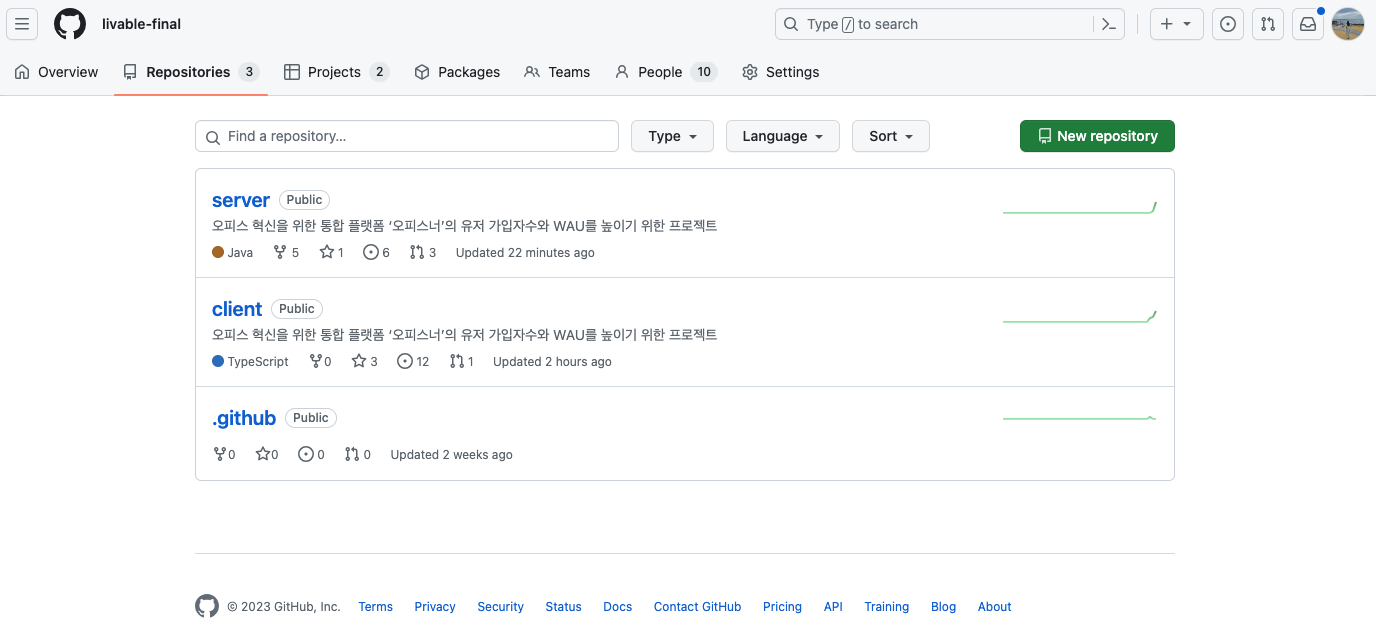Viewport: 1376px width, 638px height.
Task: Open the user profile avatar menu
Action: [1348, 24]
